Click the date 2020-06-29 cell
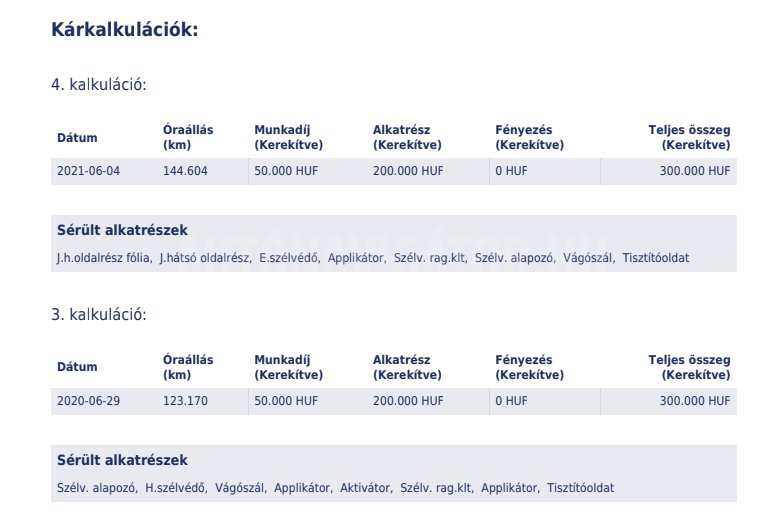 click(89, 401)
